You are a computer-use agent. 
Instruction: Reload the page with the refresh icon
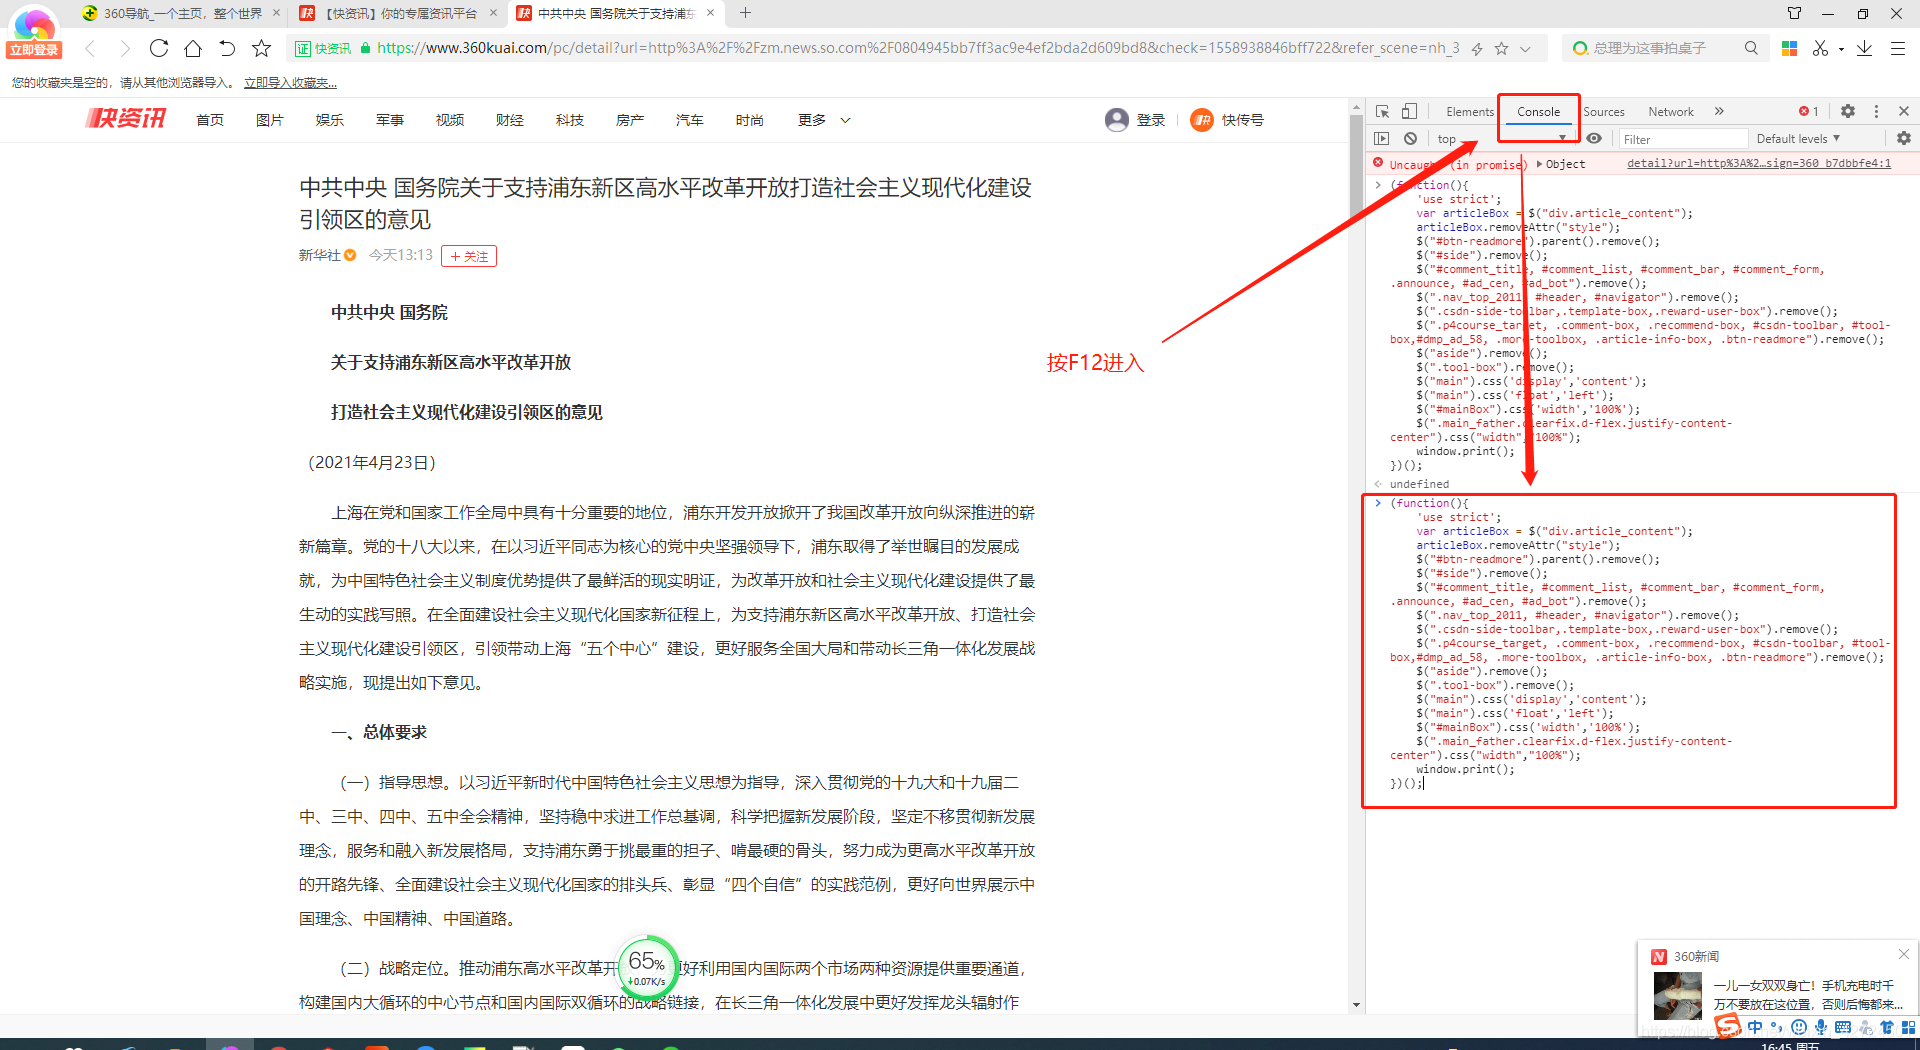(158, 48)
